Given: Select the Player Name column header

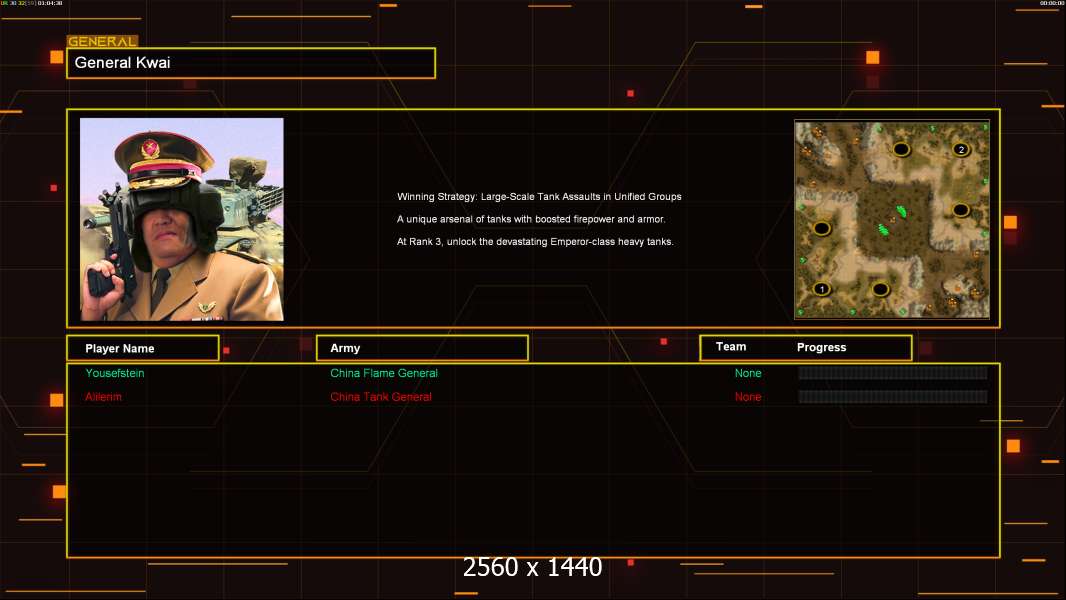Looking at the screenshot, I should pos(142,348).
